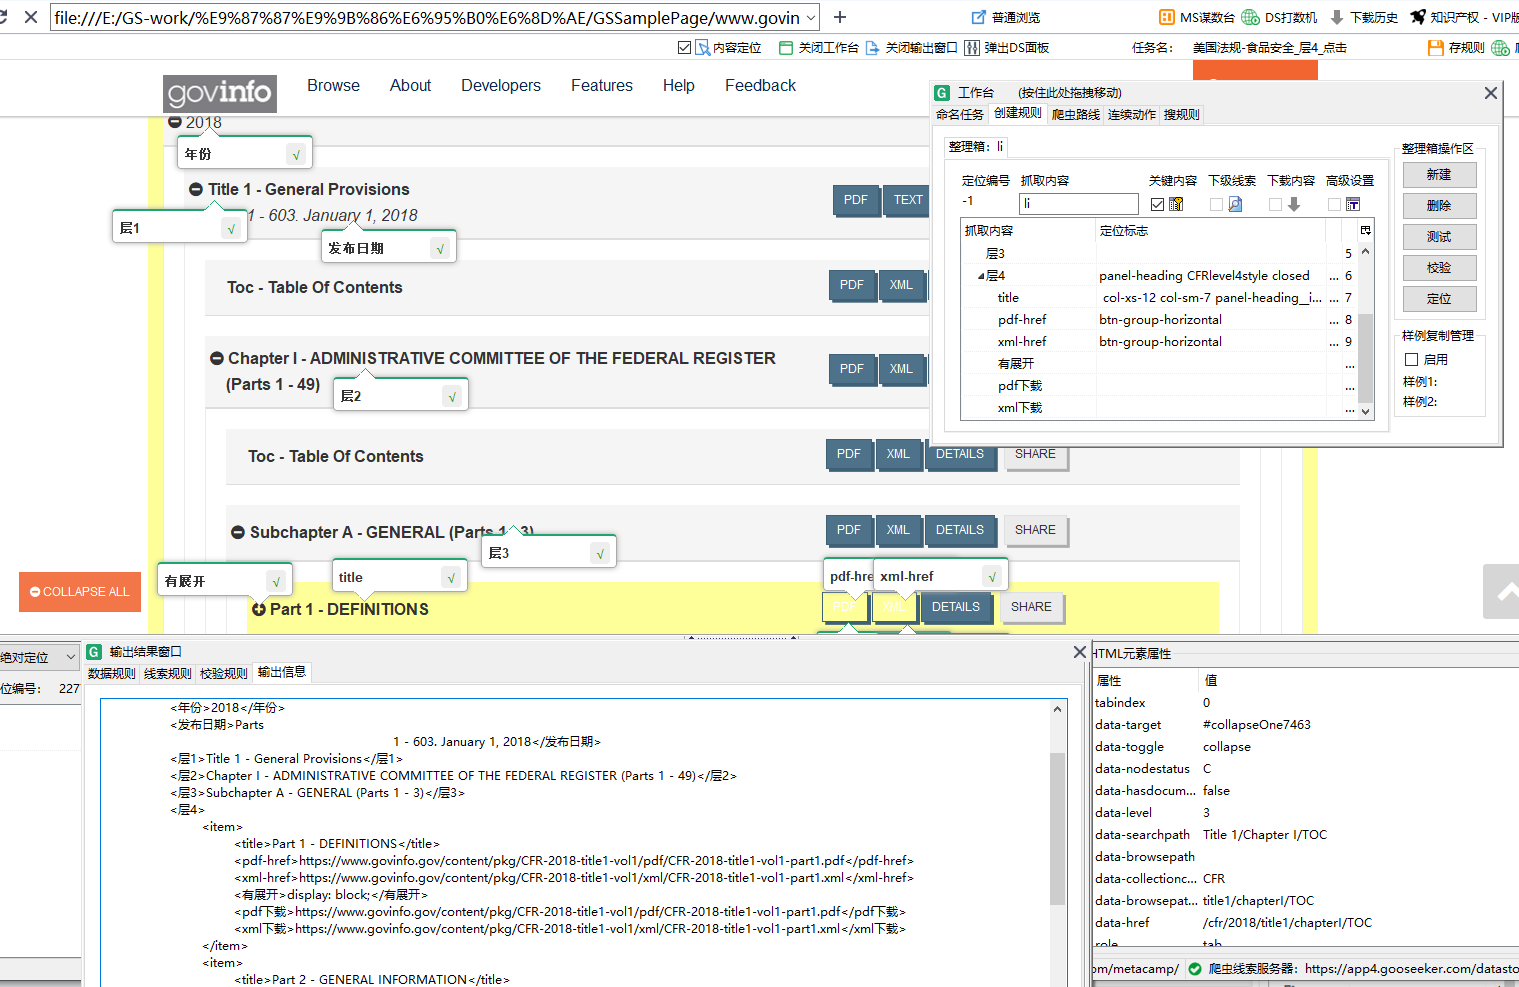
Task: Open the Help menu item
Action: tap(679, 86)
